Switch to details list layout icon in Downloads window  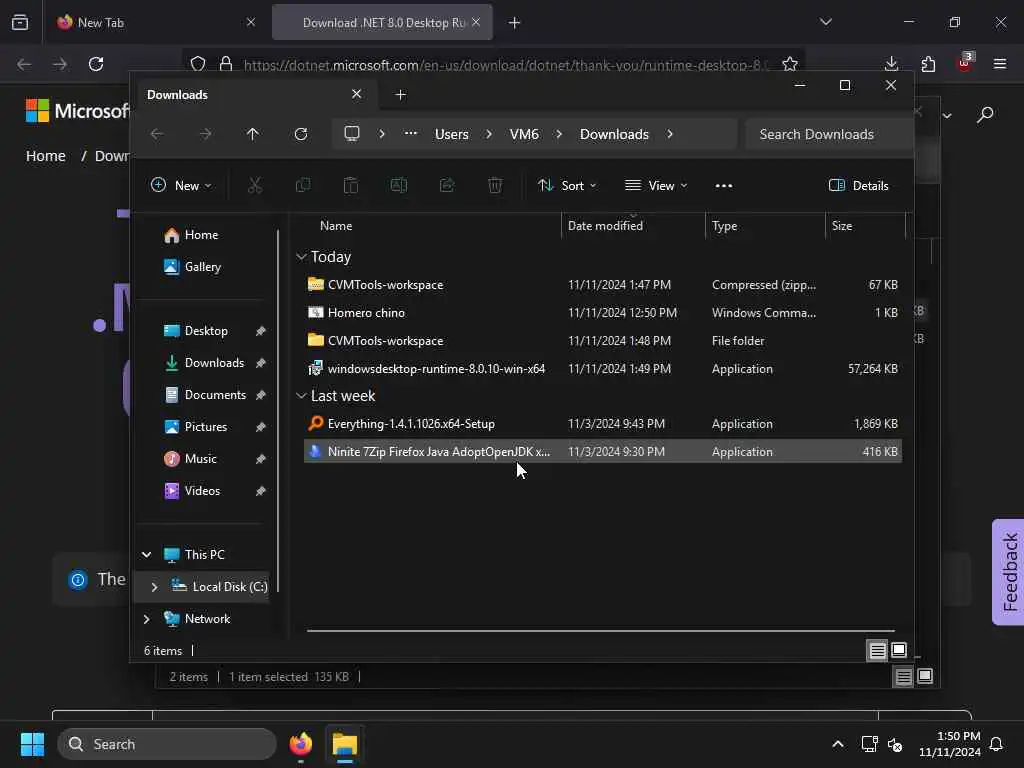[877, 650]
